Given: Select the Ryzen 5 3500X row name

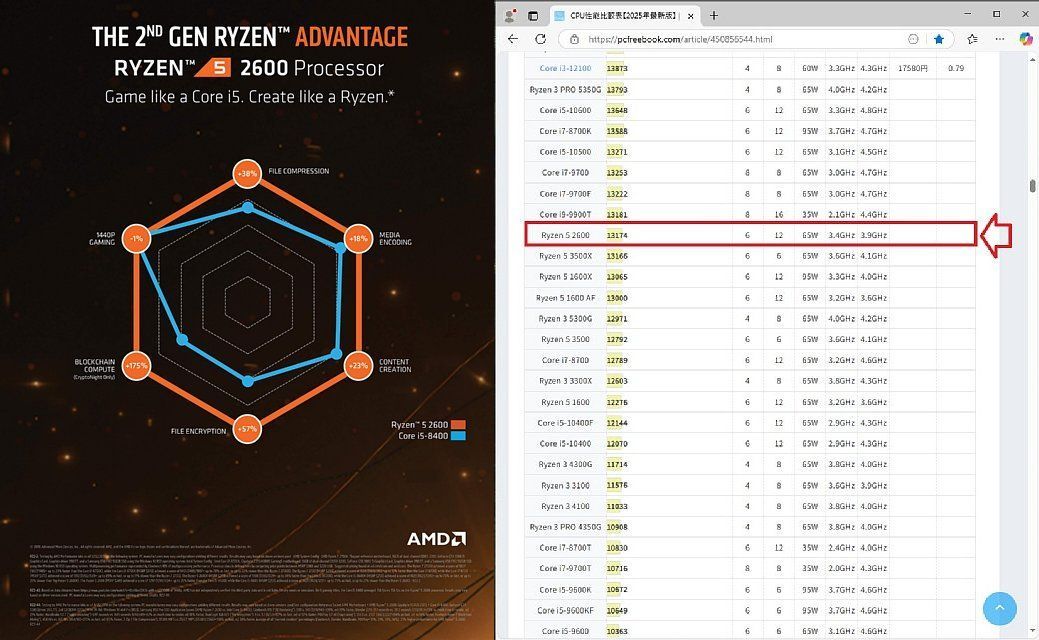Looking at the screenshot, I should tap(565, 256).
